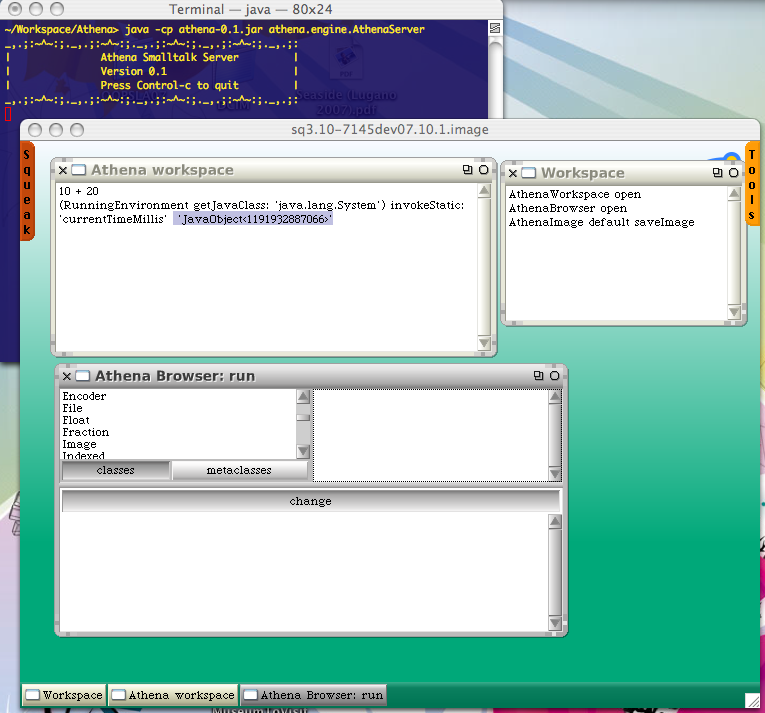This screenshot has height=713, width=765.
Task: Click the highlighted JavaObject result text
Action: (253, 219)
